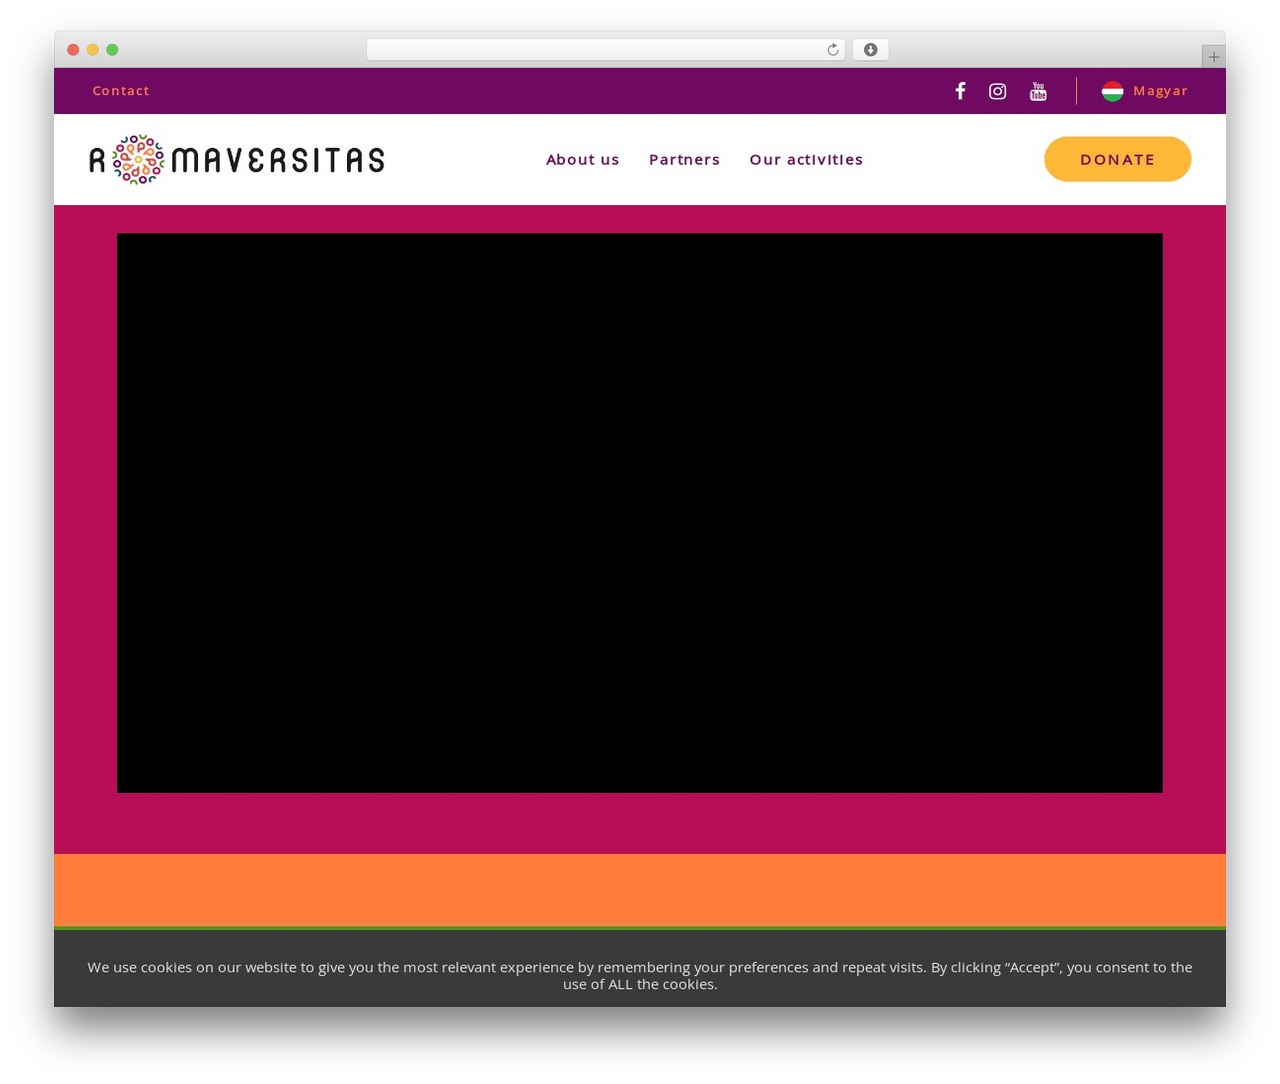Image resolution: width=1280 pixels, height=1084 pixels.
Task: Click the Romaversitas logo
Action: coord(237,160)
